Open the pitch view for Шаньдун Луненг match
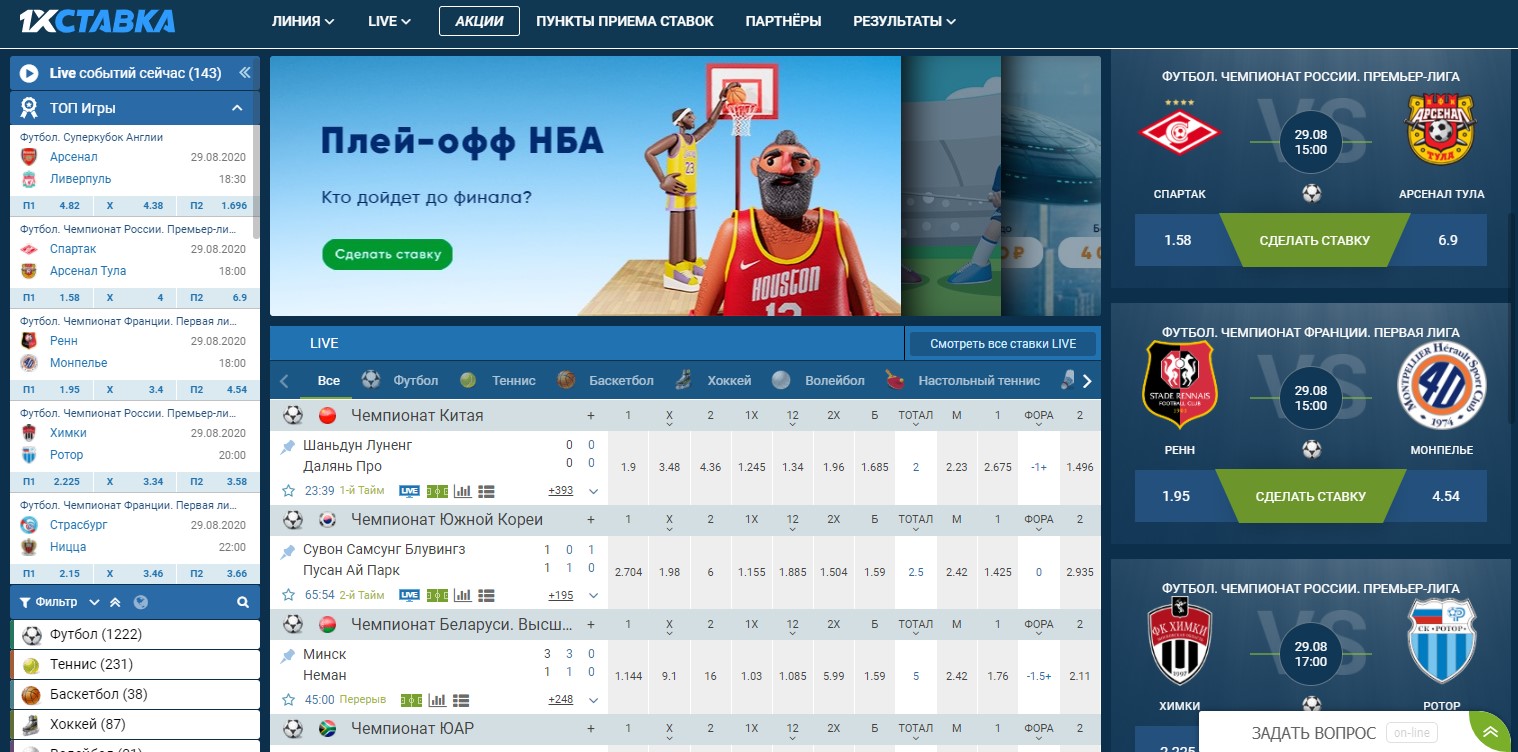Screen dimensions: 1518x752 (x=437, y=491)
